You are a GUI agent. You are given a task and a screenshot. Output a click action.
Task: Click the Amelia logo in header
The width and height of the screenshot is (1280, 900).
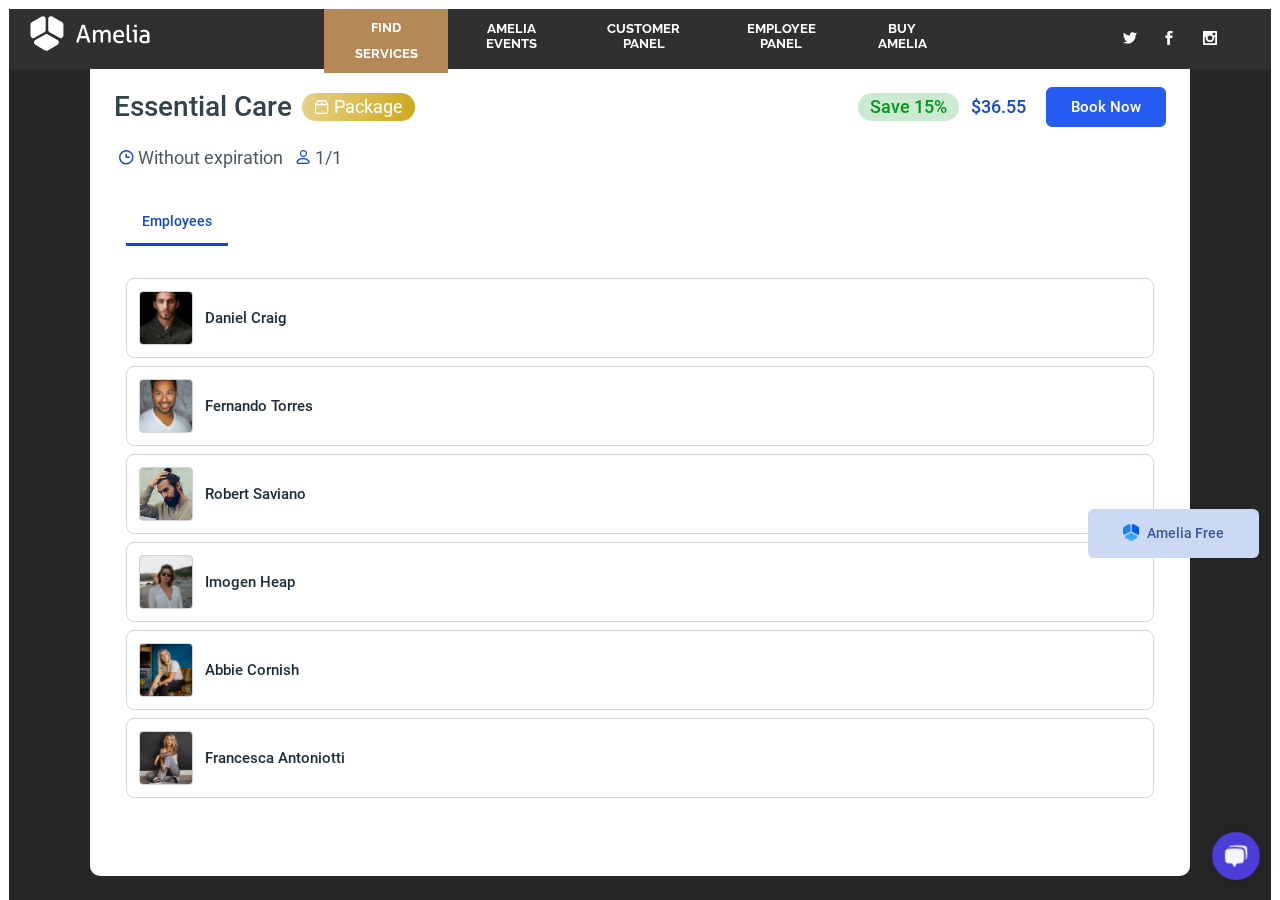click(90, 34)
